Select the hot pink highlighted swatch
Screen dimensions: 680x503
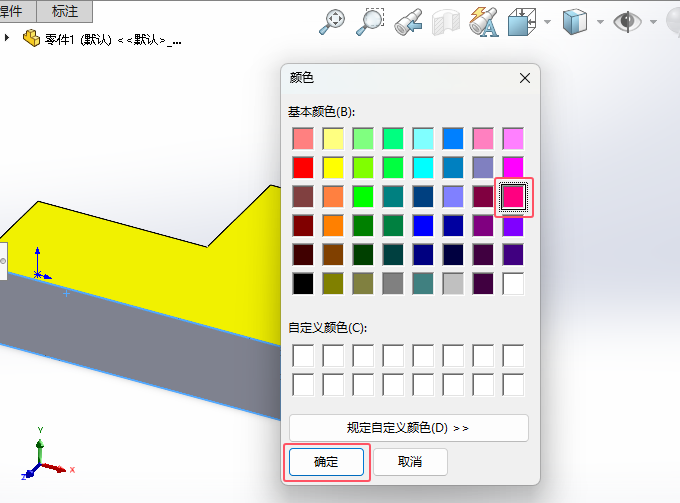click(513, 196)
